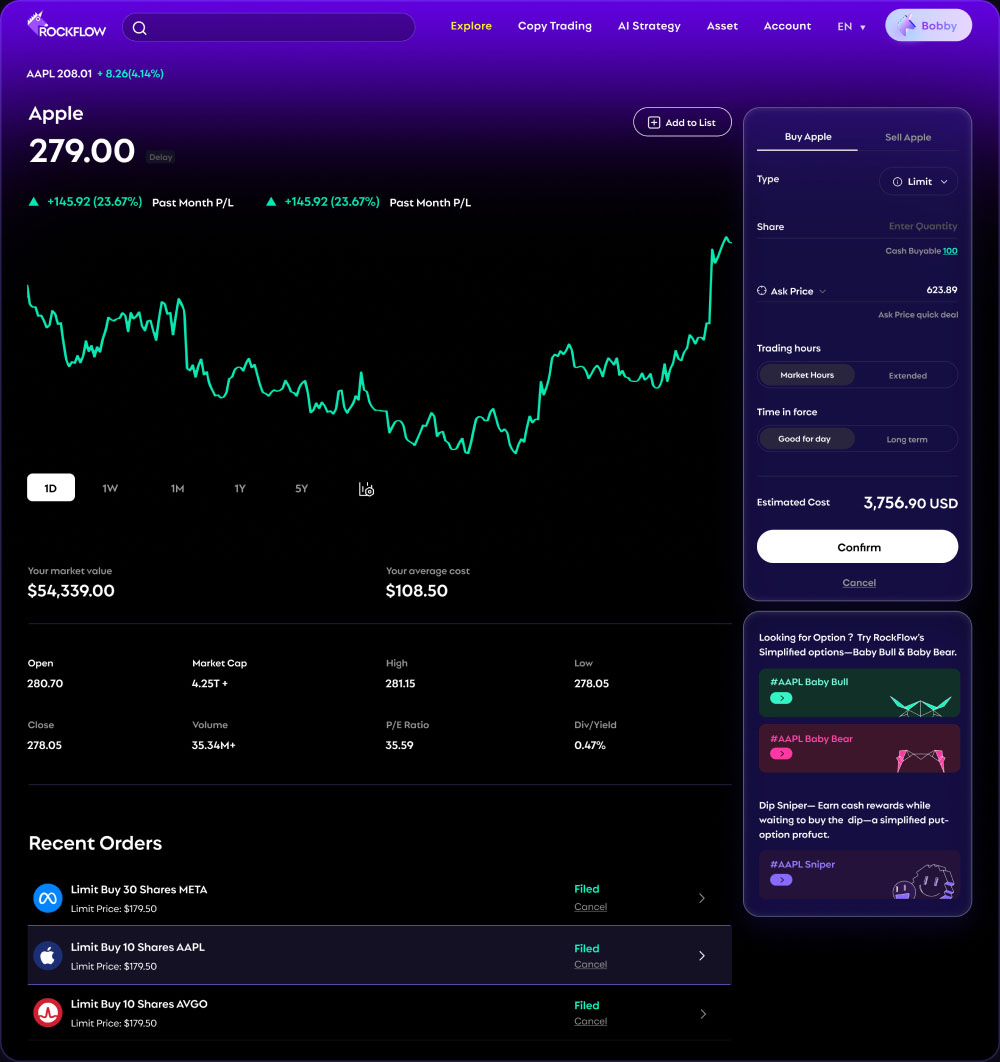Click the META order logo icon
The width and height of the screenshot is (1000, 1062).
48,898
